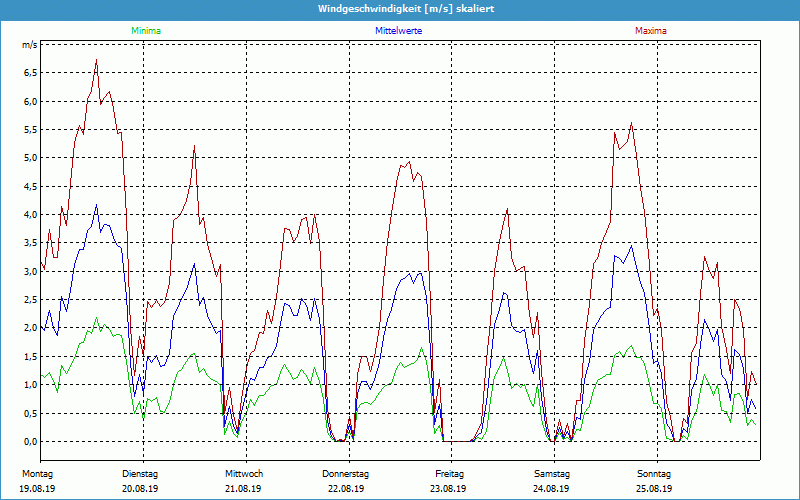Click the 1,5 y-axis value
800x500 pixels.
[x=30, y=357]
